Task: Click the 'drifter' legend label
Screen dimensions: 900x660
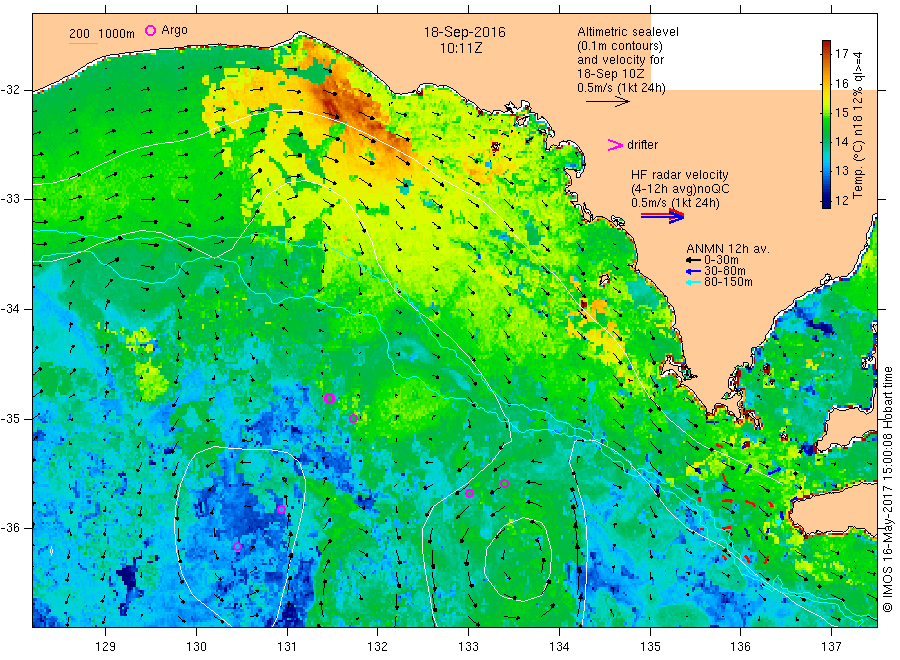Action: click(642, 145)
